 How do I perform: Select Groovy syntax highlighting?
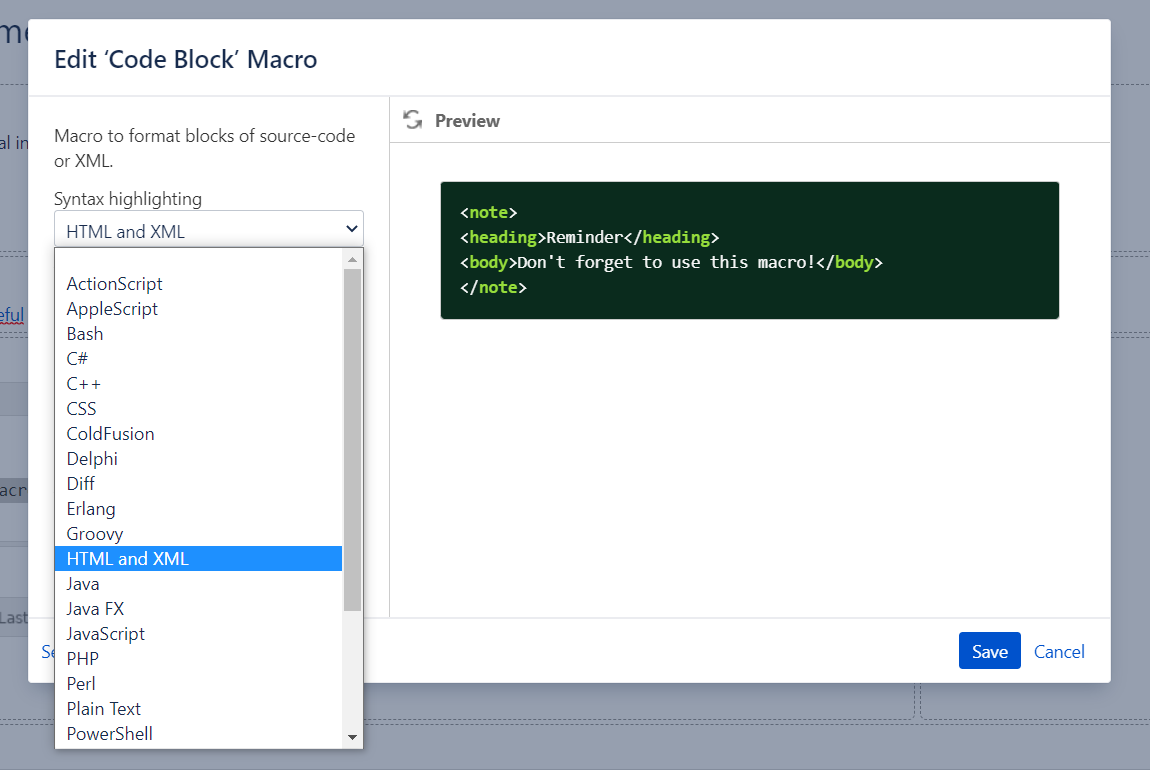click(x=94, y=533)
